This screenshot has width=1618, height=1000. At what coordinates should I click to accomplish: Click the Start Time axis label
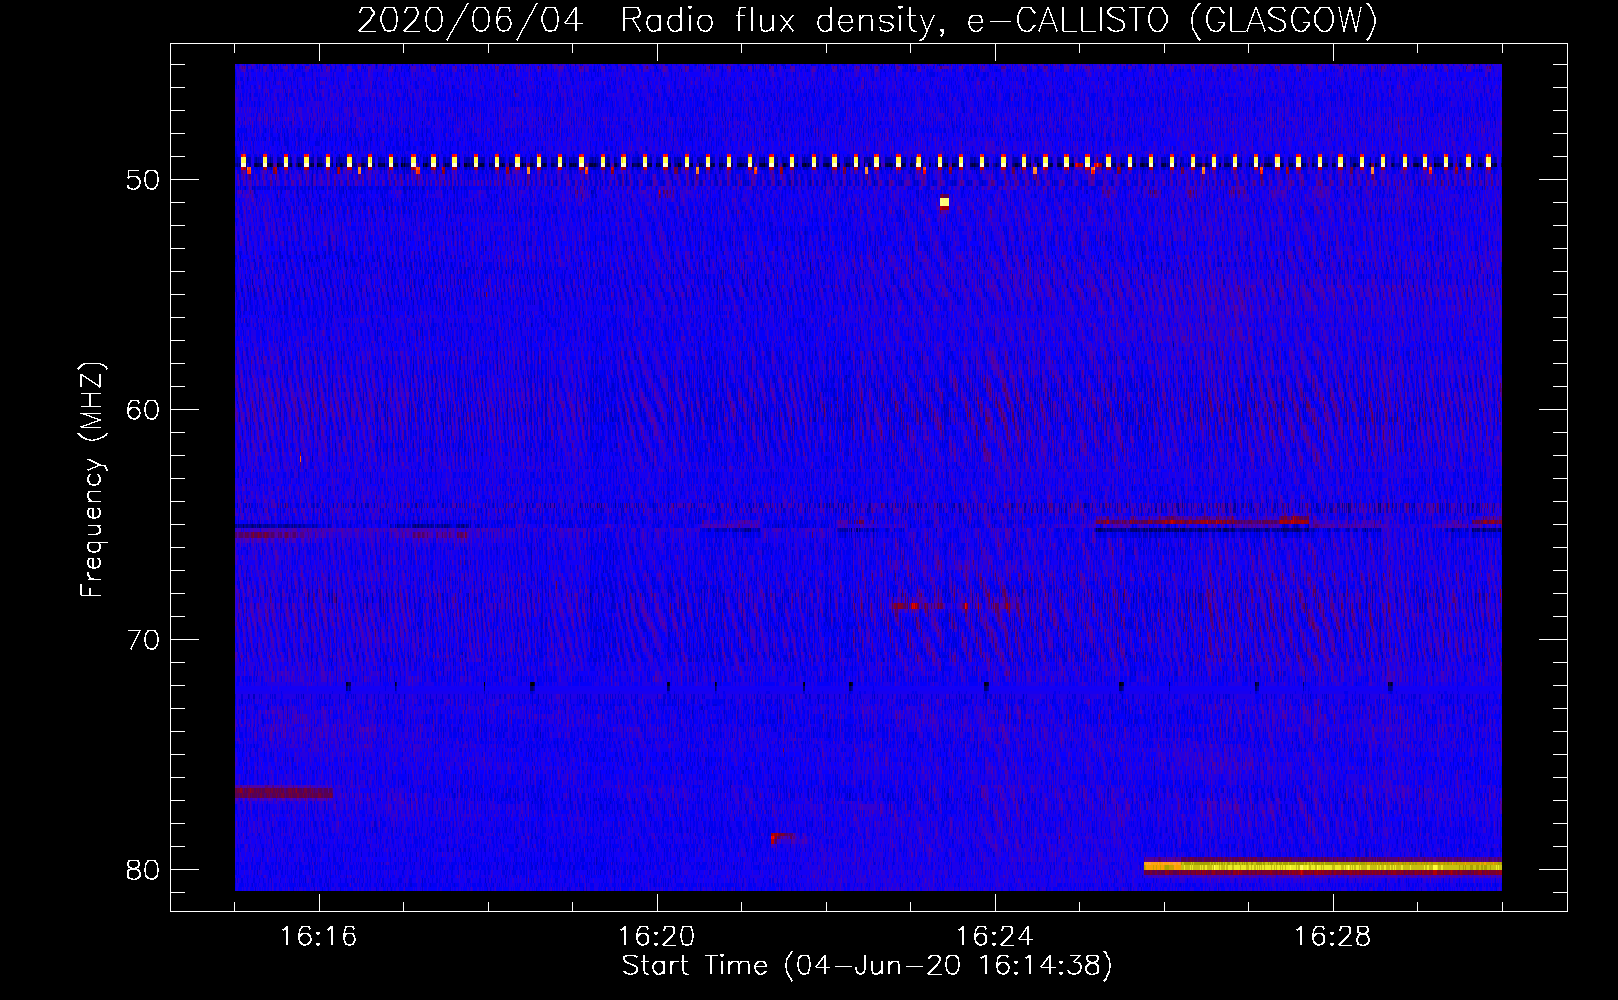pyautogui.click(x=867, y=966)
